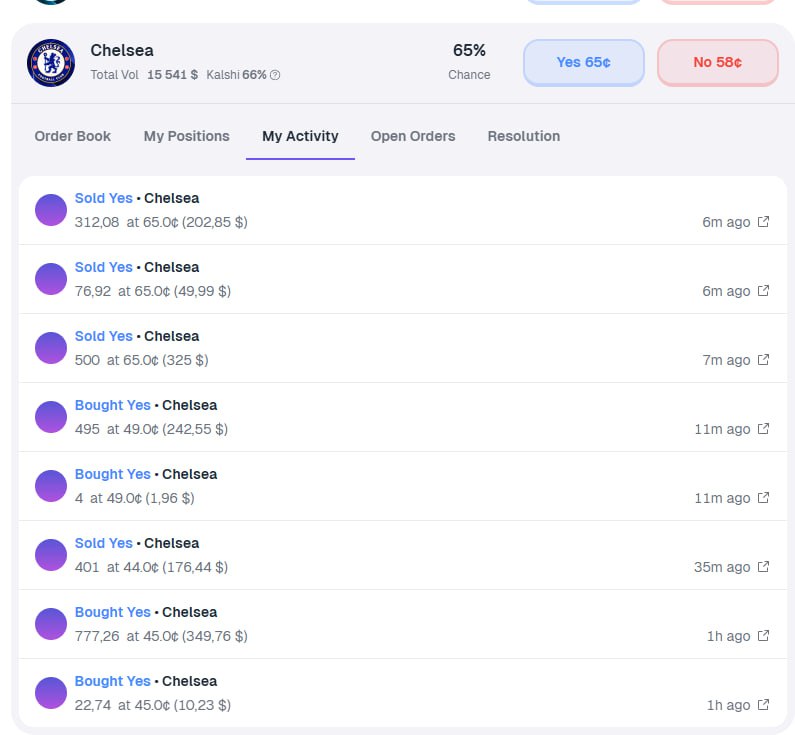
Task: Open the Kalshi 66% help icon
Action: pyautogui.click(x=275, y=75)
